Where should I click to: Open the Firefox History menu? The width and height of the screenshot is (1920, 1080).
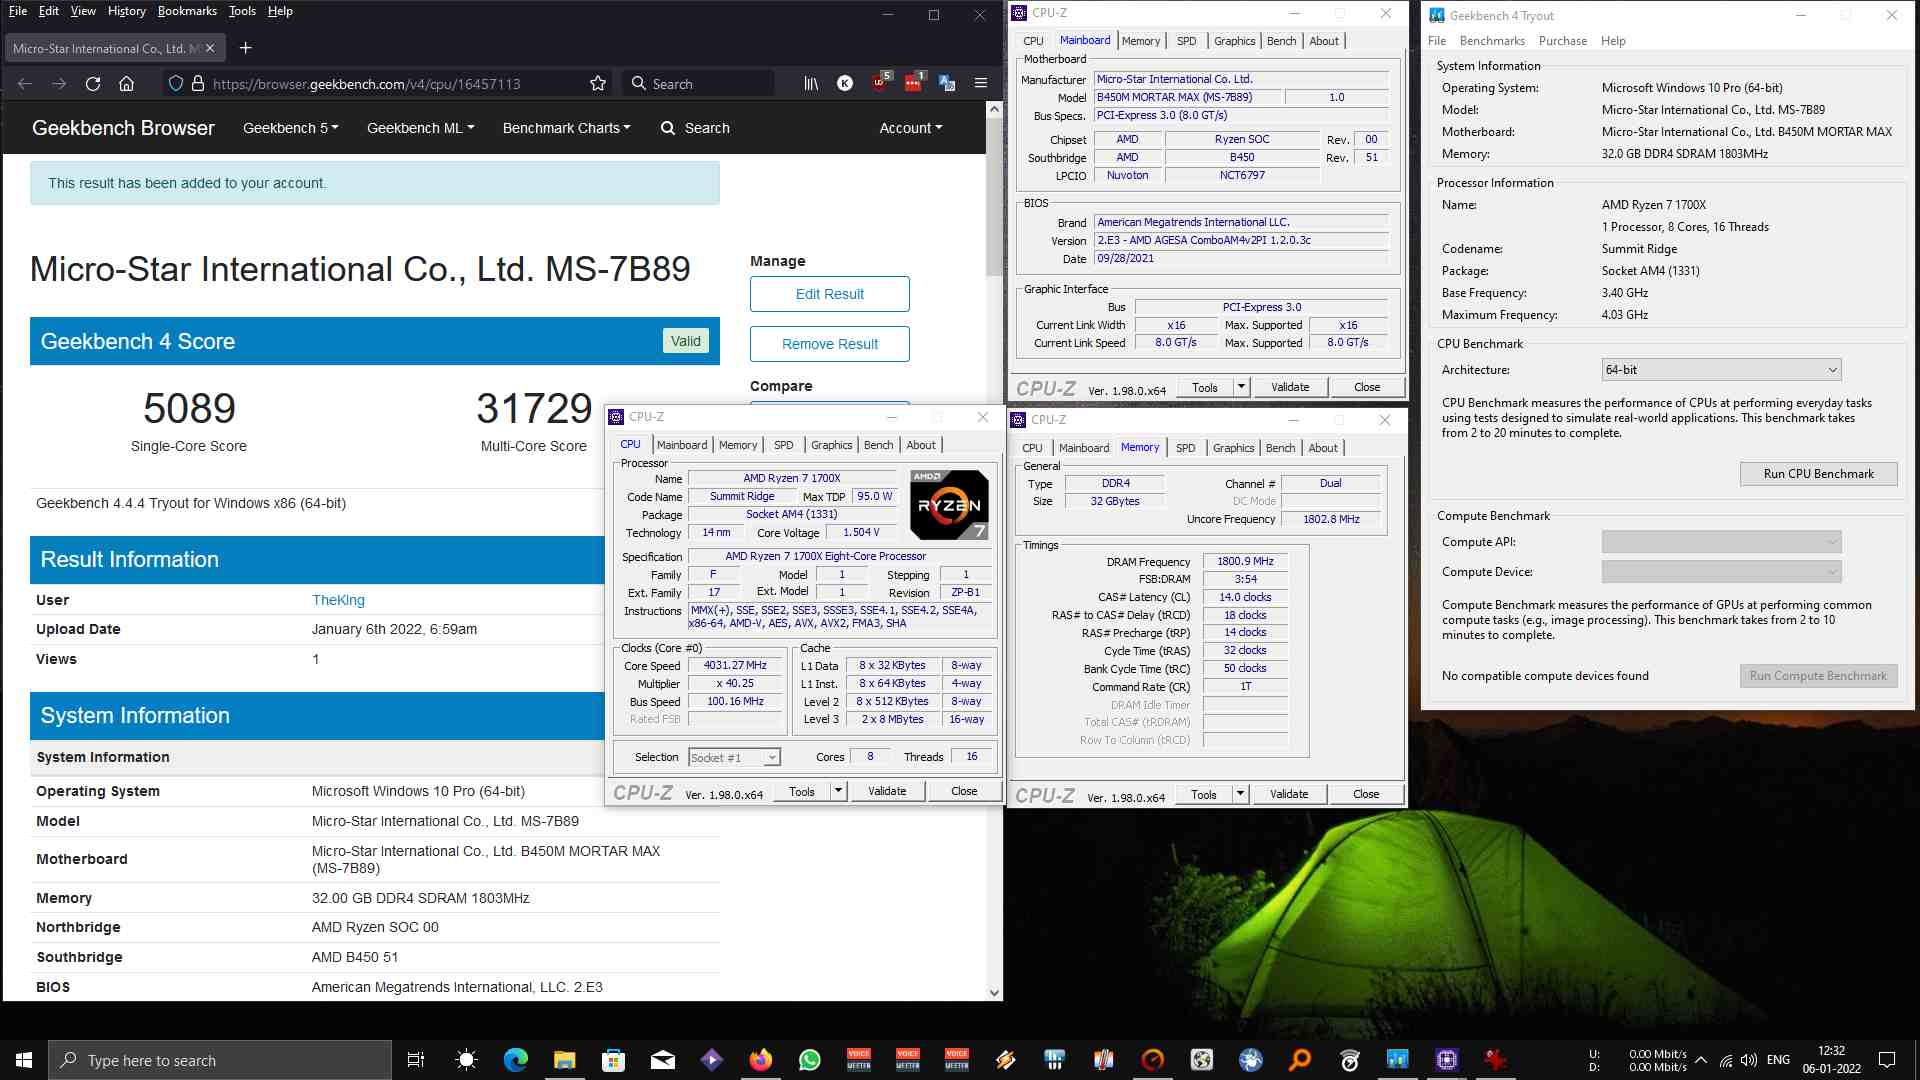coord(126,11)
